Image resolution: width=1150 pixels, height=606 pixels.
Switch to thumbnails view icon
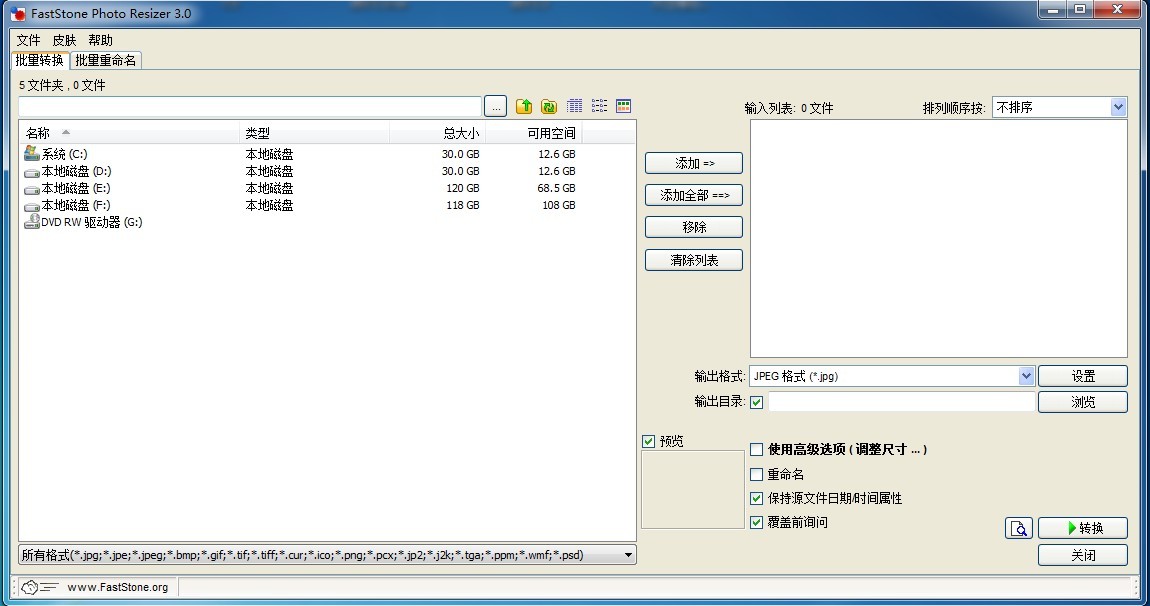624,106
